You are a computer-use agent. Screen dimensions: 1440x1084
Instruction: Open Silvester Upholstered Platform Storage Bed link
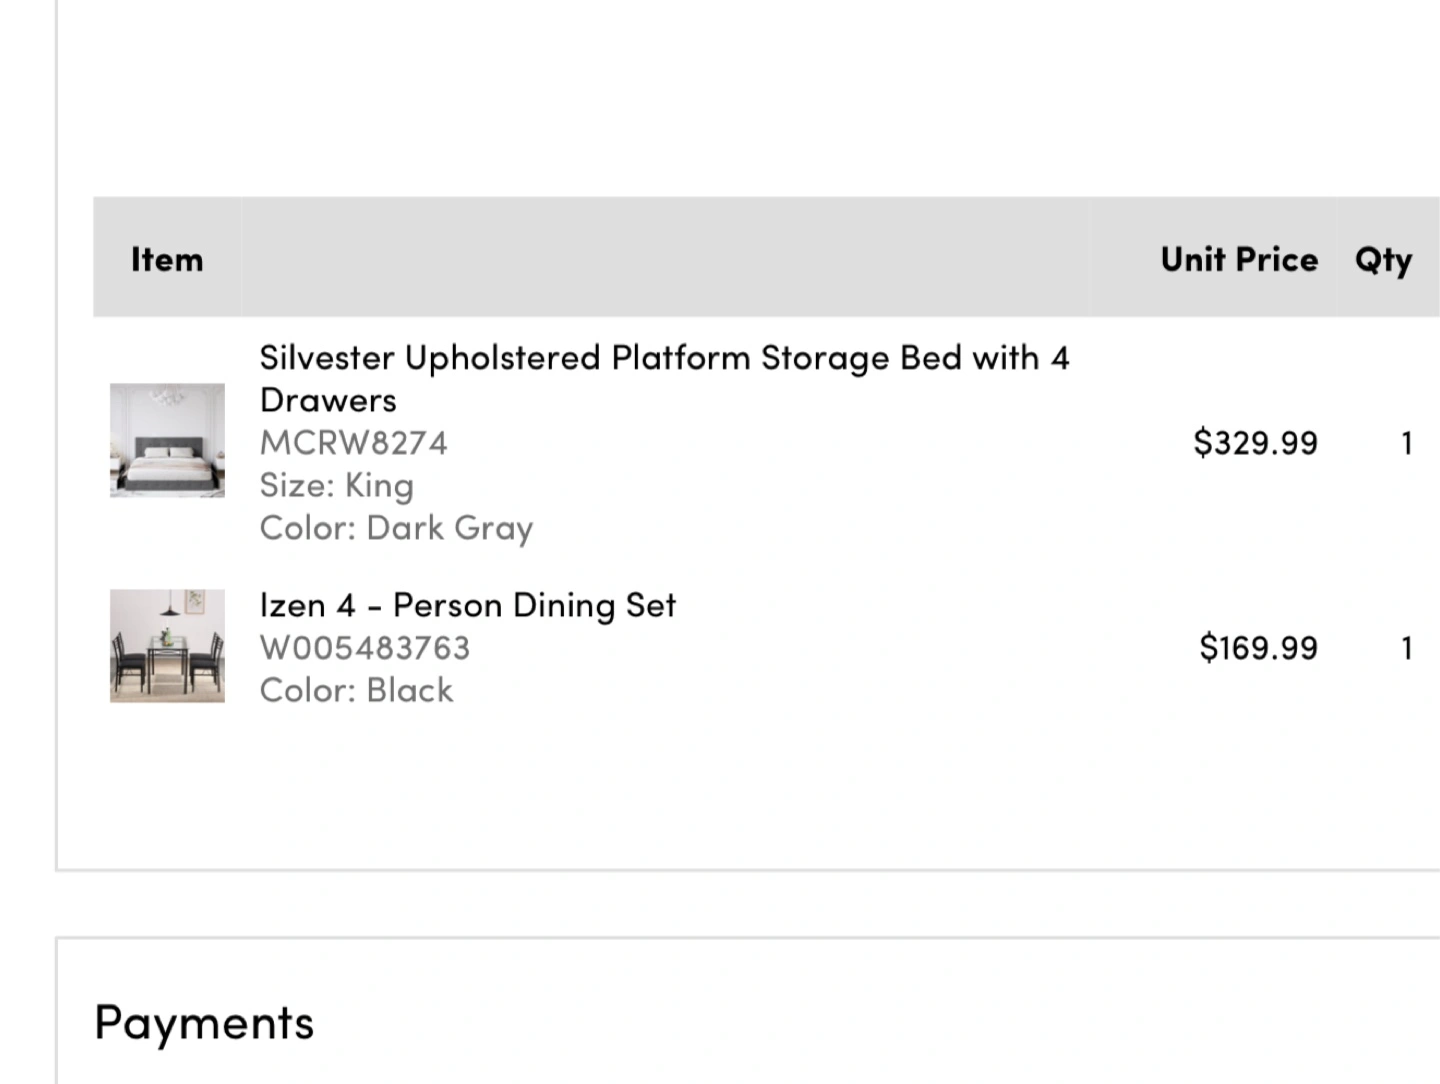[x=664, y=378]
